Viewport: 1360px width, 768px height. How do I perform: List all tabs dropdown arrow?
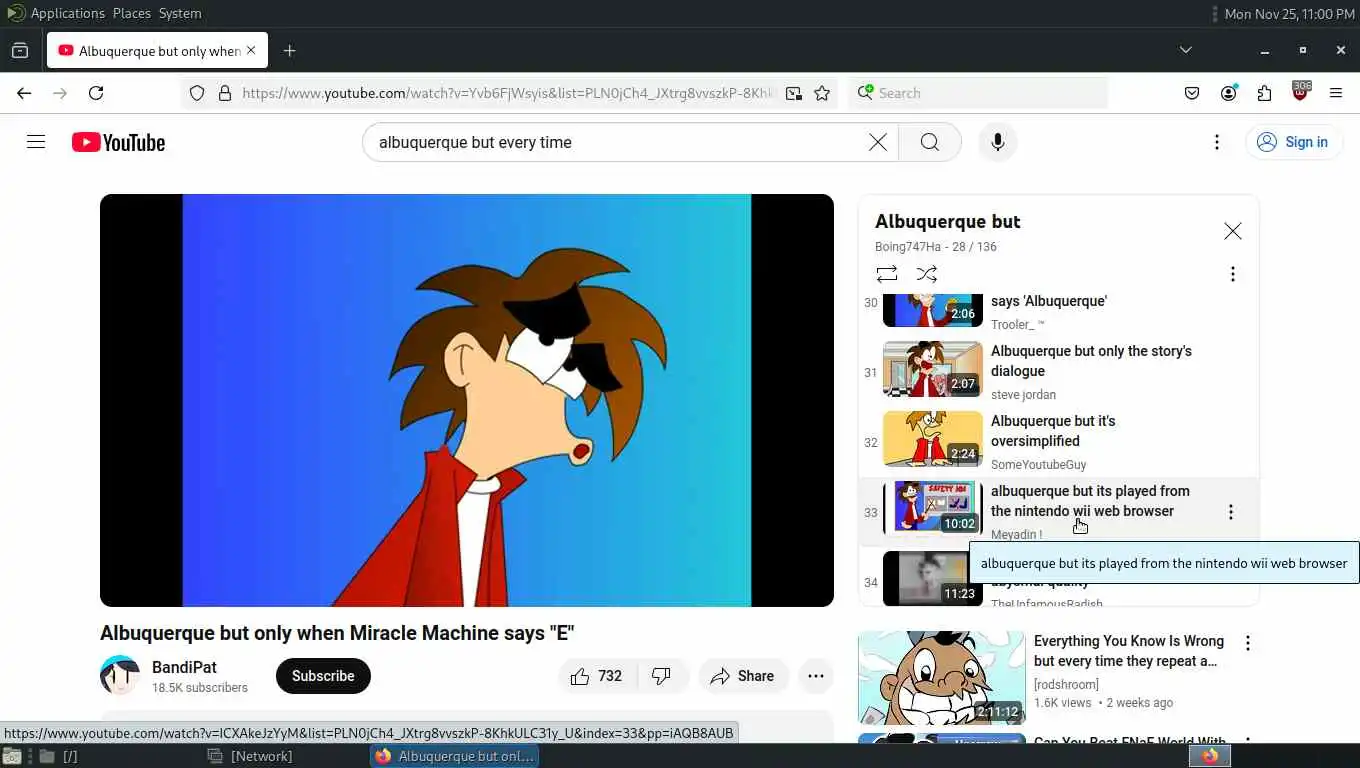coord(1185,50)
